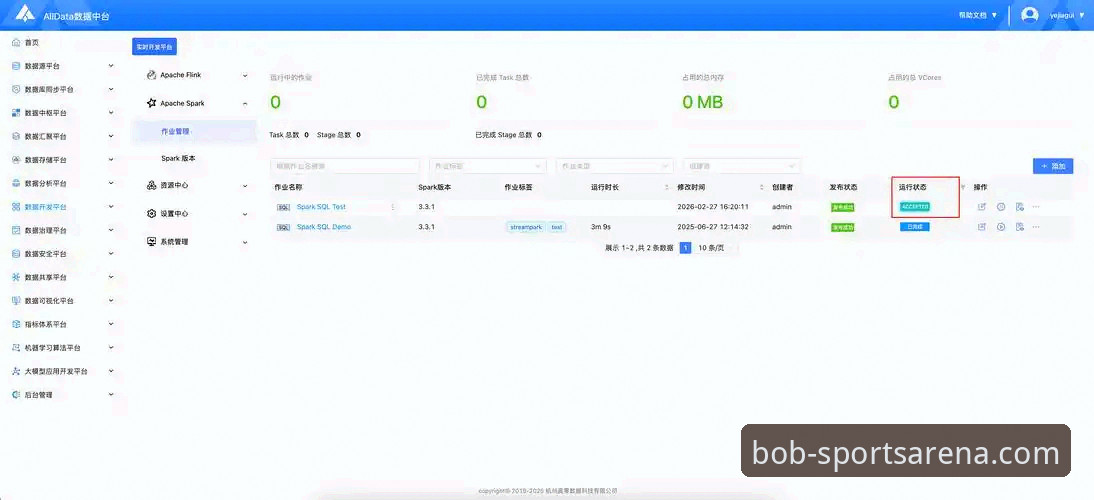Click the circular action icon in Spark SQL Test row
The height and width of the screenshot is (500, 1094).
[1001, 206]
